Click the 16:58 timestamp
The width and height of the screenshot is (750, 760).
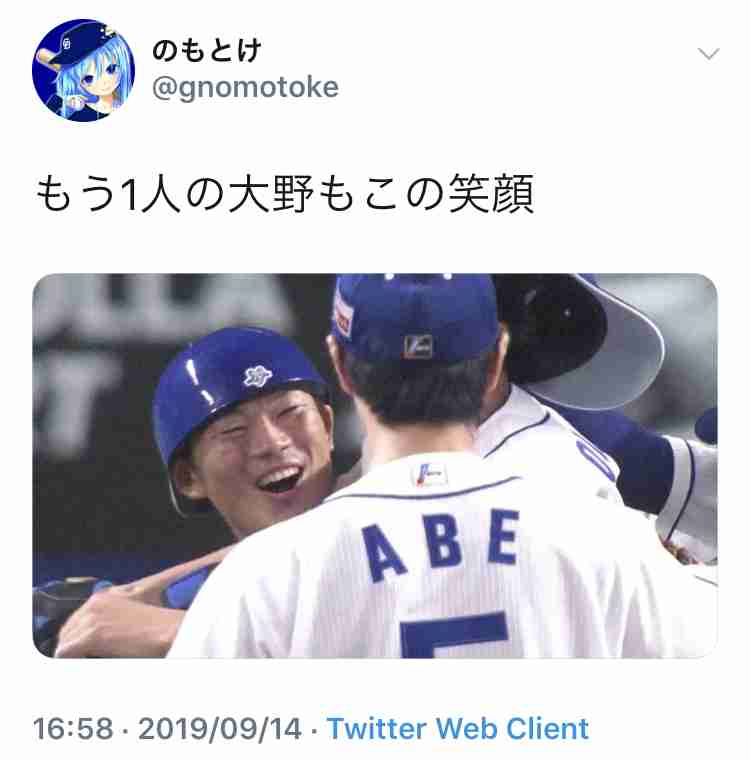73,728
